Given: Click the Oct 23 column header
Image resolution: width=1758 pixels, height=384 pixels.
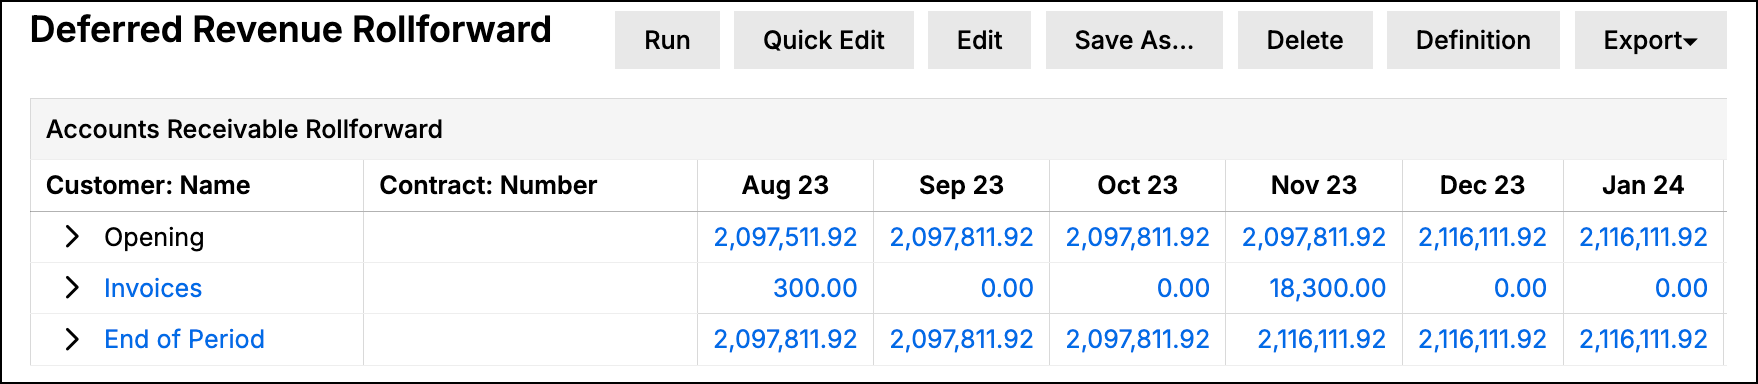Looking at the screenshot, I should [1137, 185].
